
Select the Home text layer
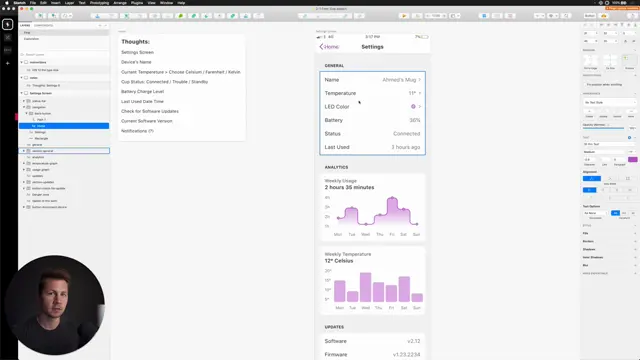pos(64,126)
